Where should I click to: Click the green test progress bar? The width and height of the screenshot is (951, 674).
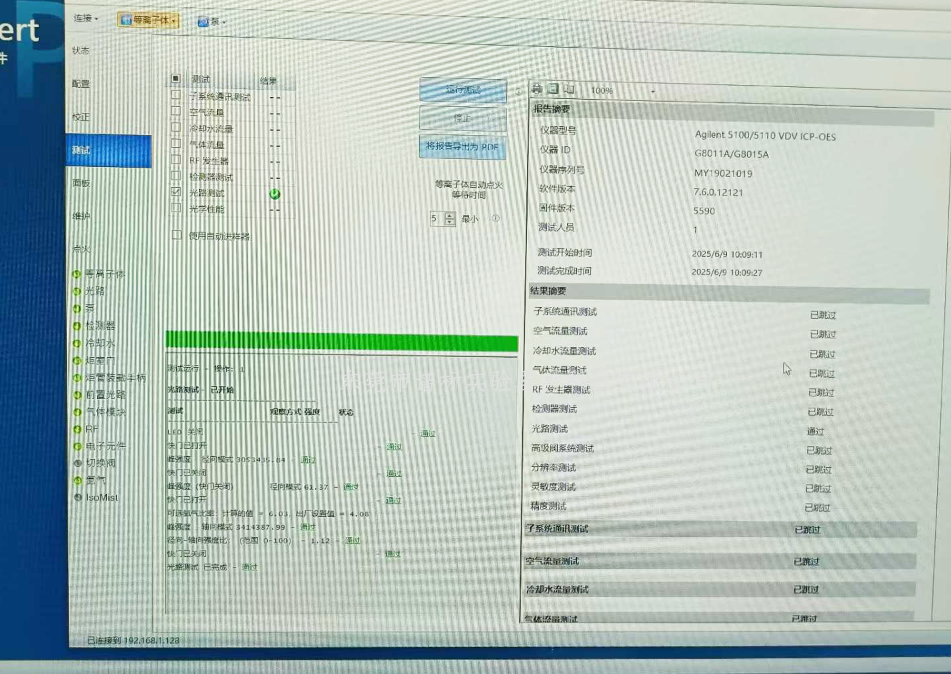click(x=341, y=342)
